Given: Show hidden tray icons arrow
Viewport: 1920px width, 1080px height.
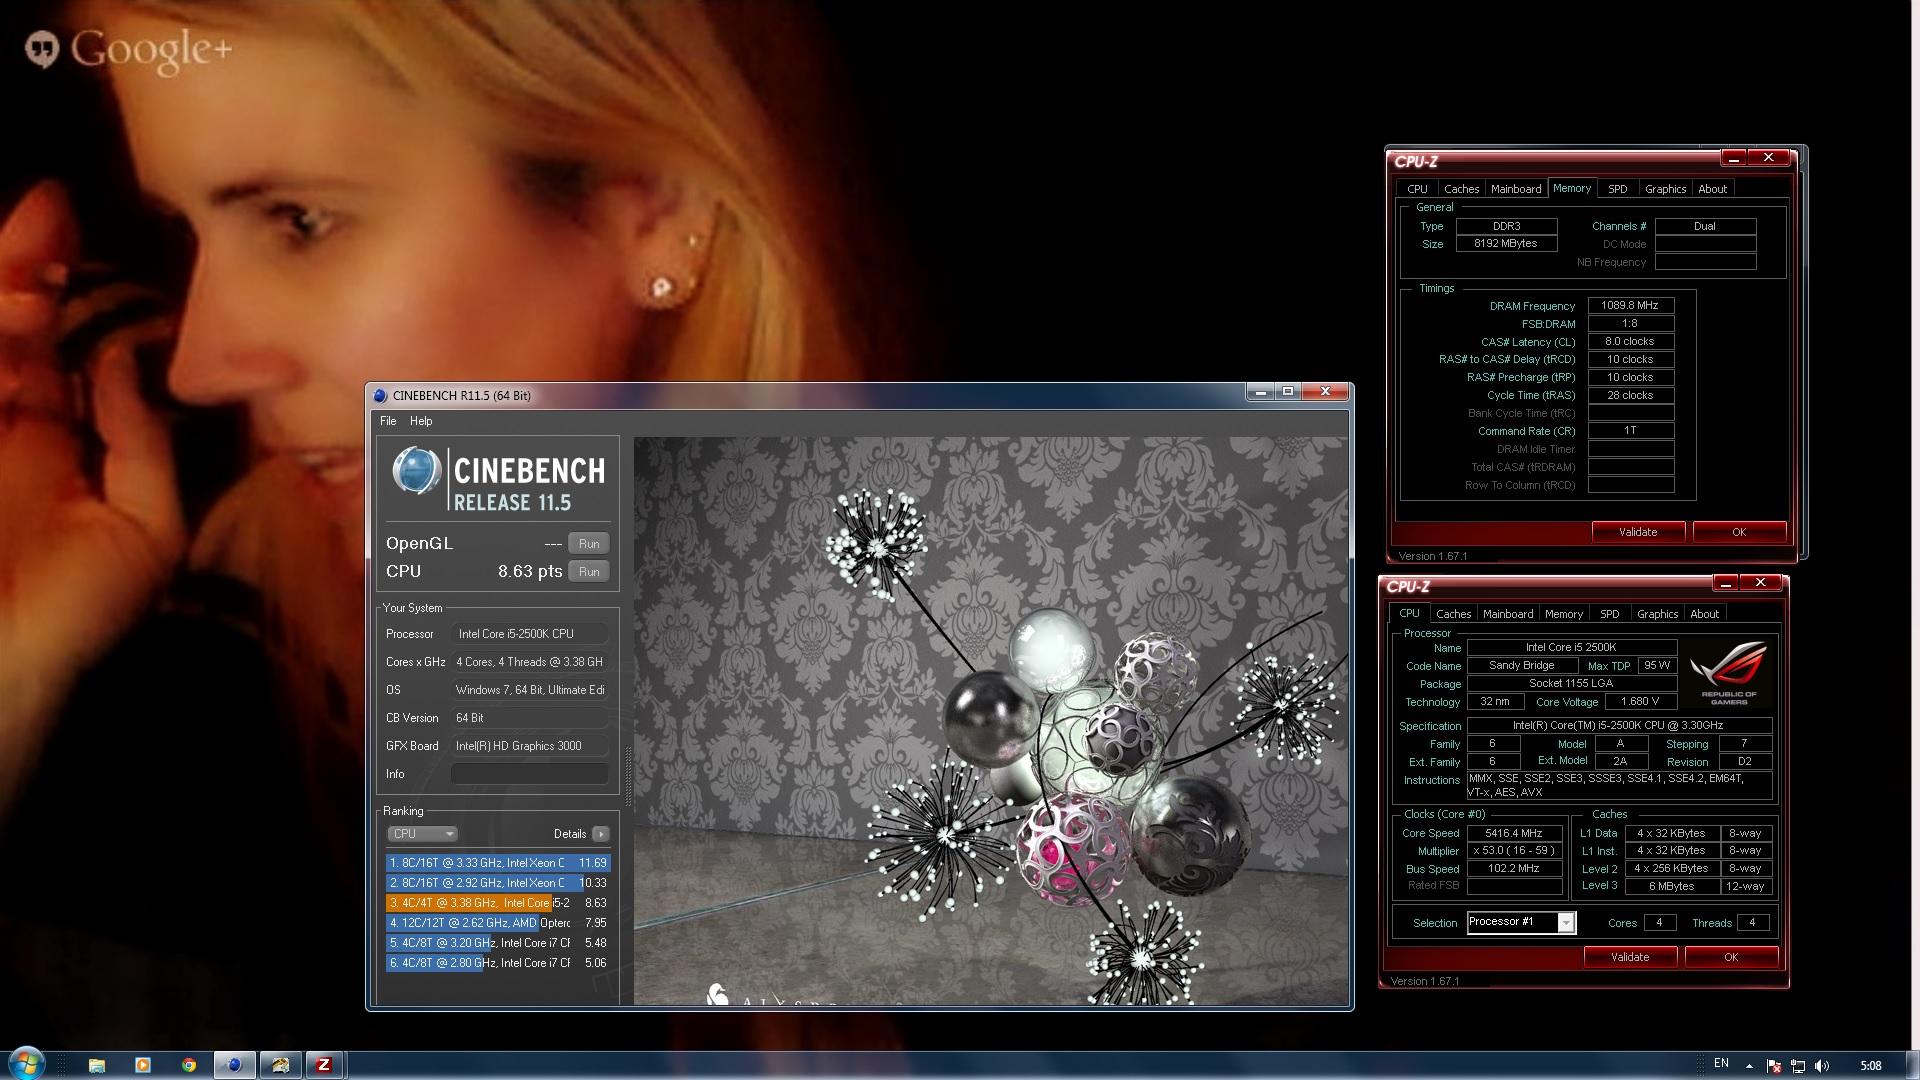Looking at the screenshot, I should pyautogui.click(x=1749, y=1066).
